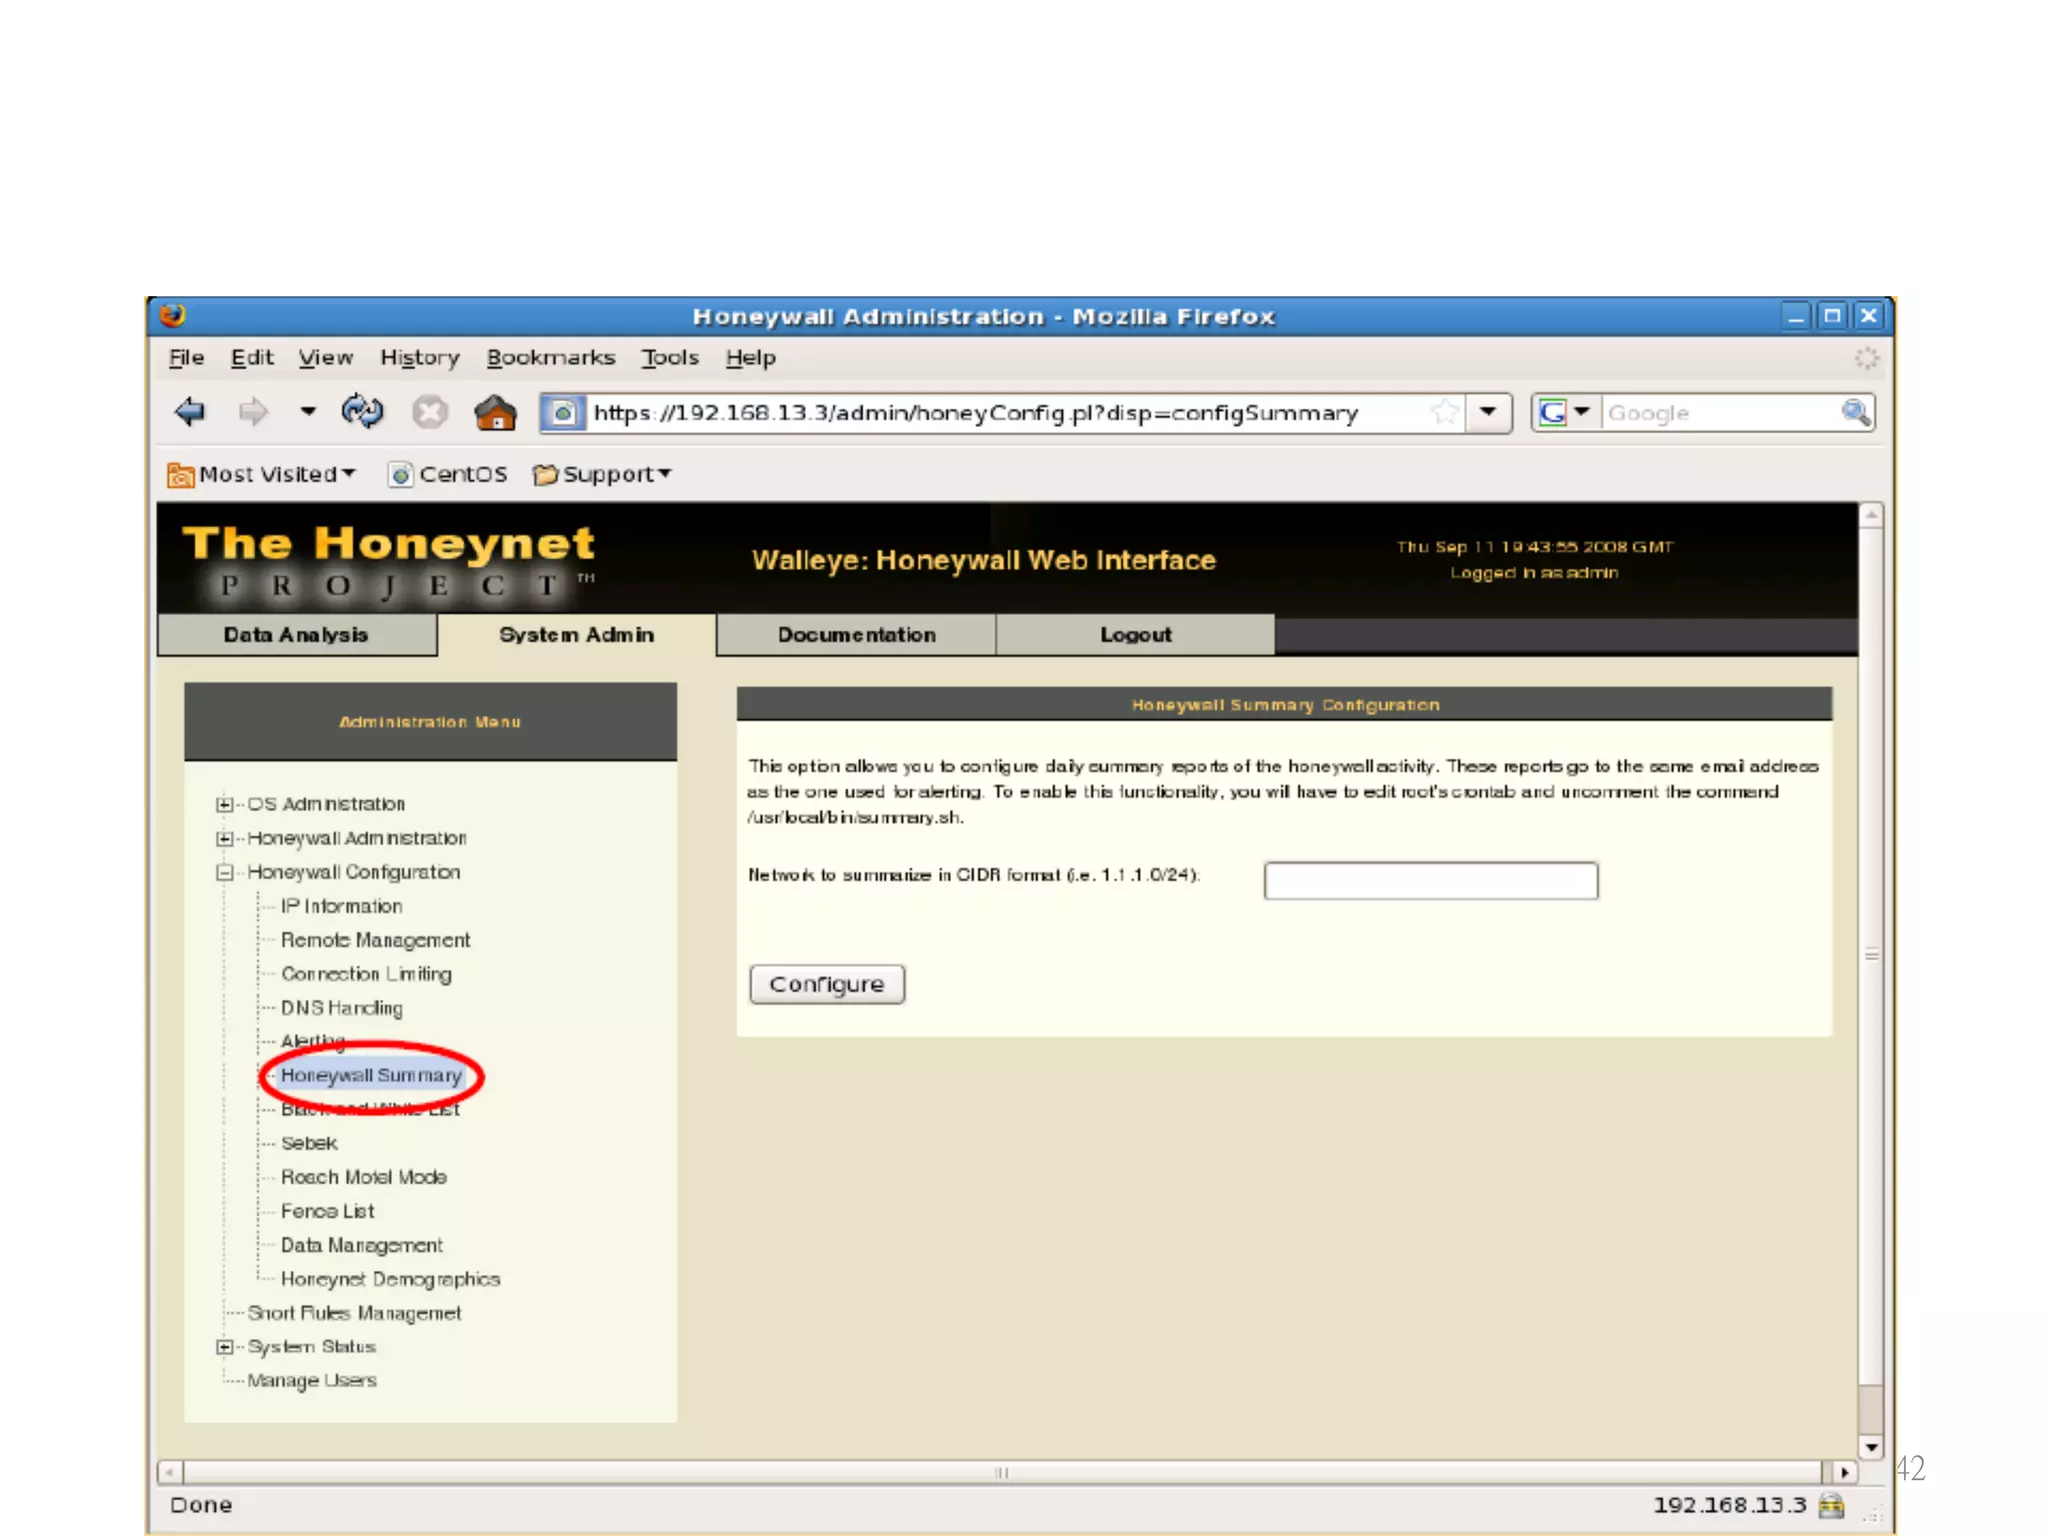2048x1536 pixels.
Task: Open the Bookmarks menu
Action: tap(550, 357)
